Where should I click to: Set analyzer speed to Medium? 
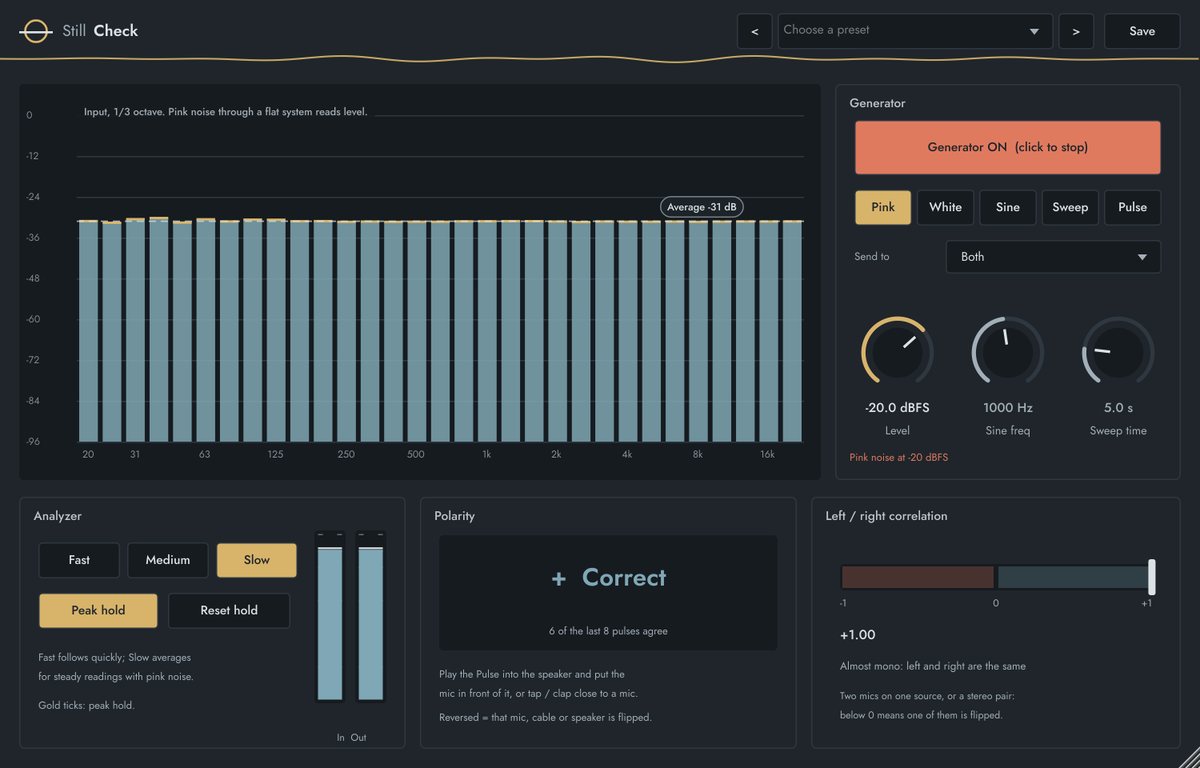[x=168, y=560]
